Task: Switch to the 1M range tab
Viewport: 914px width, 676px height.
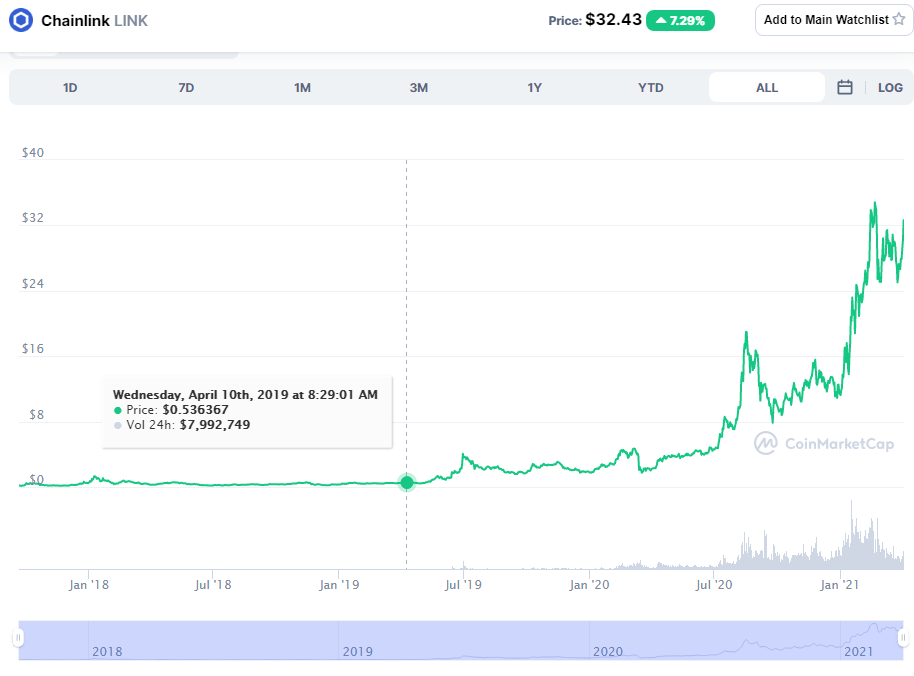Action: 302,87
